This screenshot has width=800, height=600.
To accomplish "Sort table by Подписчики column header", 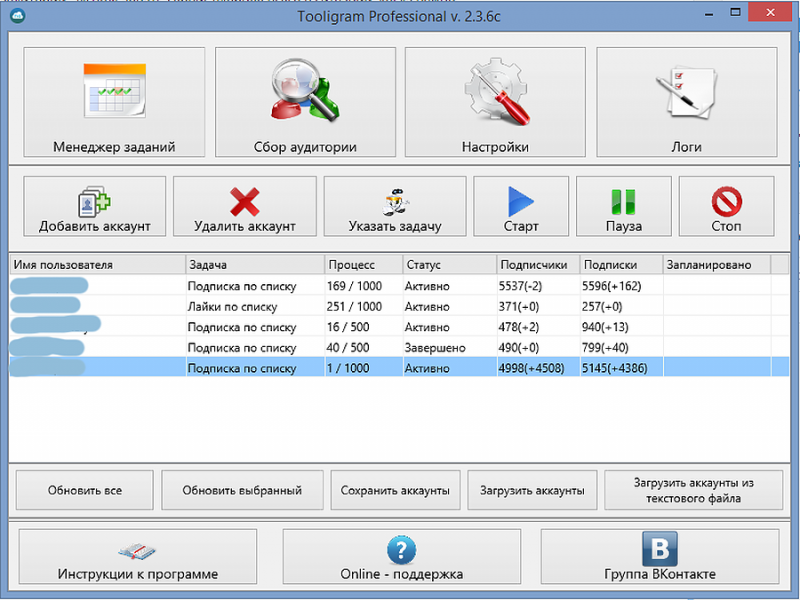I will pyautogui.click(x=537, y=265).
